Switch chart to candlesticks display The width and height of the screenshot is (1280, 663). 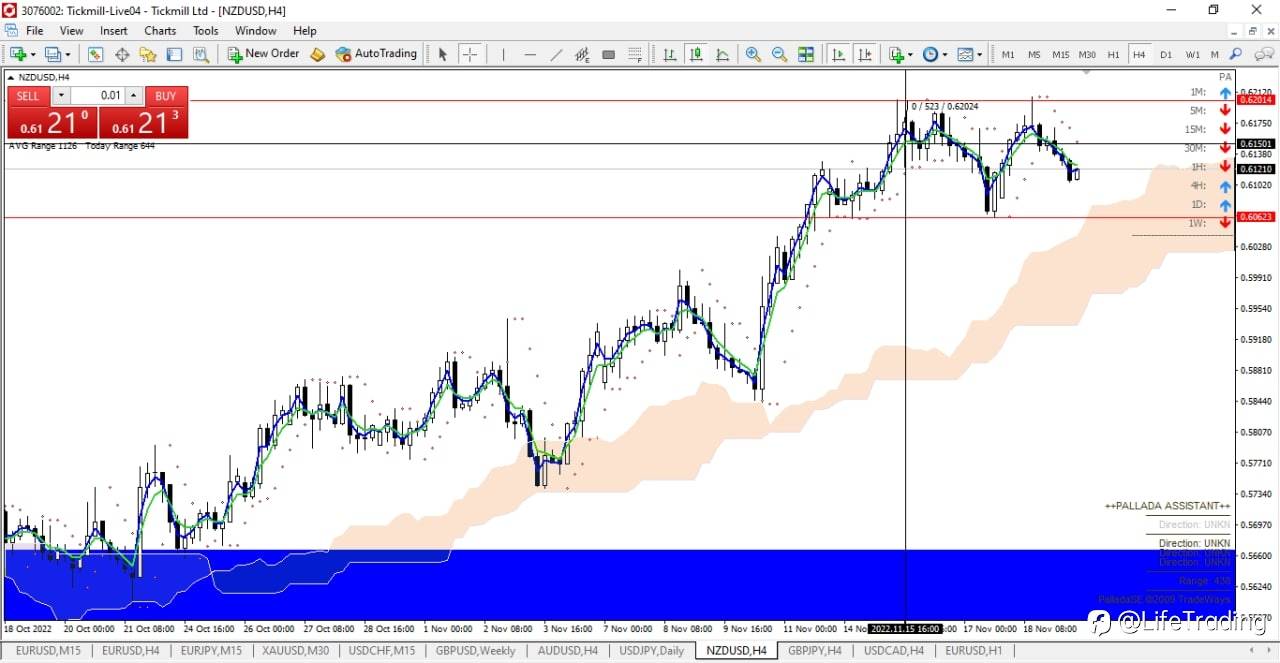[696, 54]
